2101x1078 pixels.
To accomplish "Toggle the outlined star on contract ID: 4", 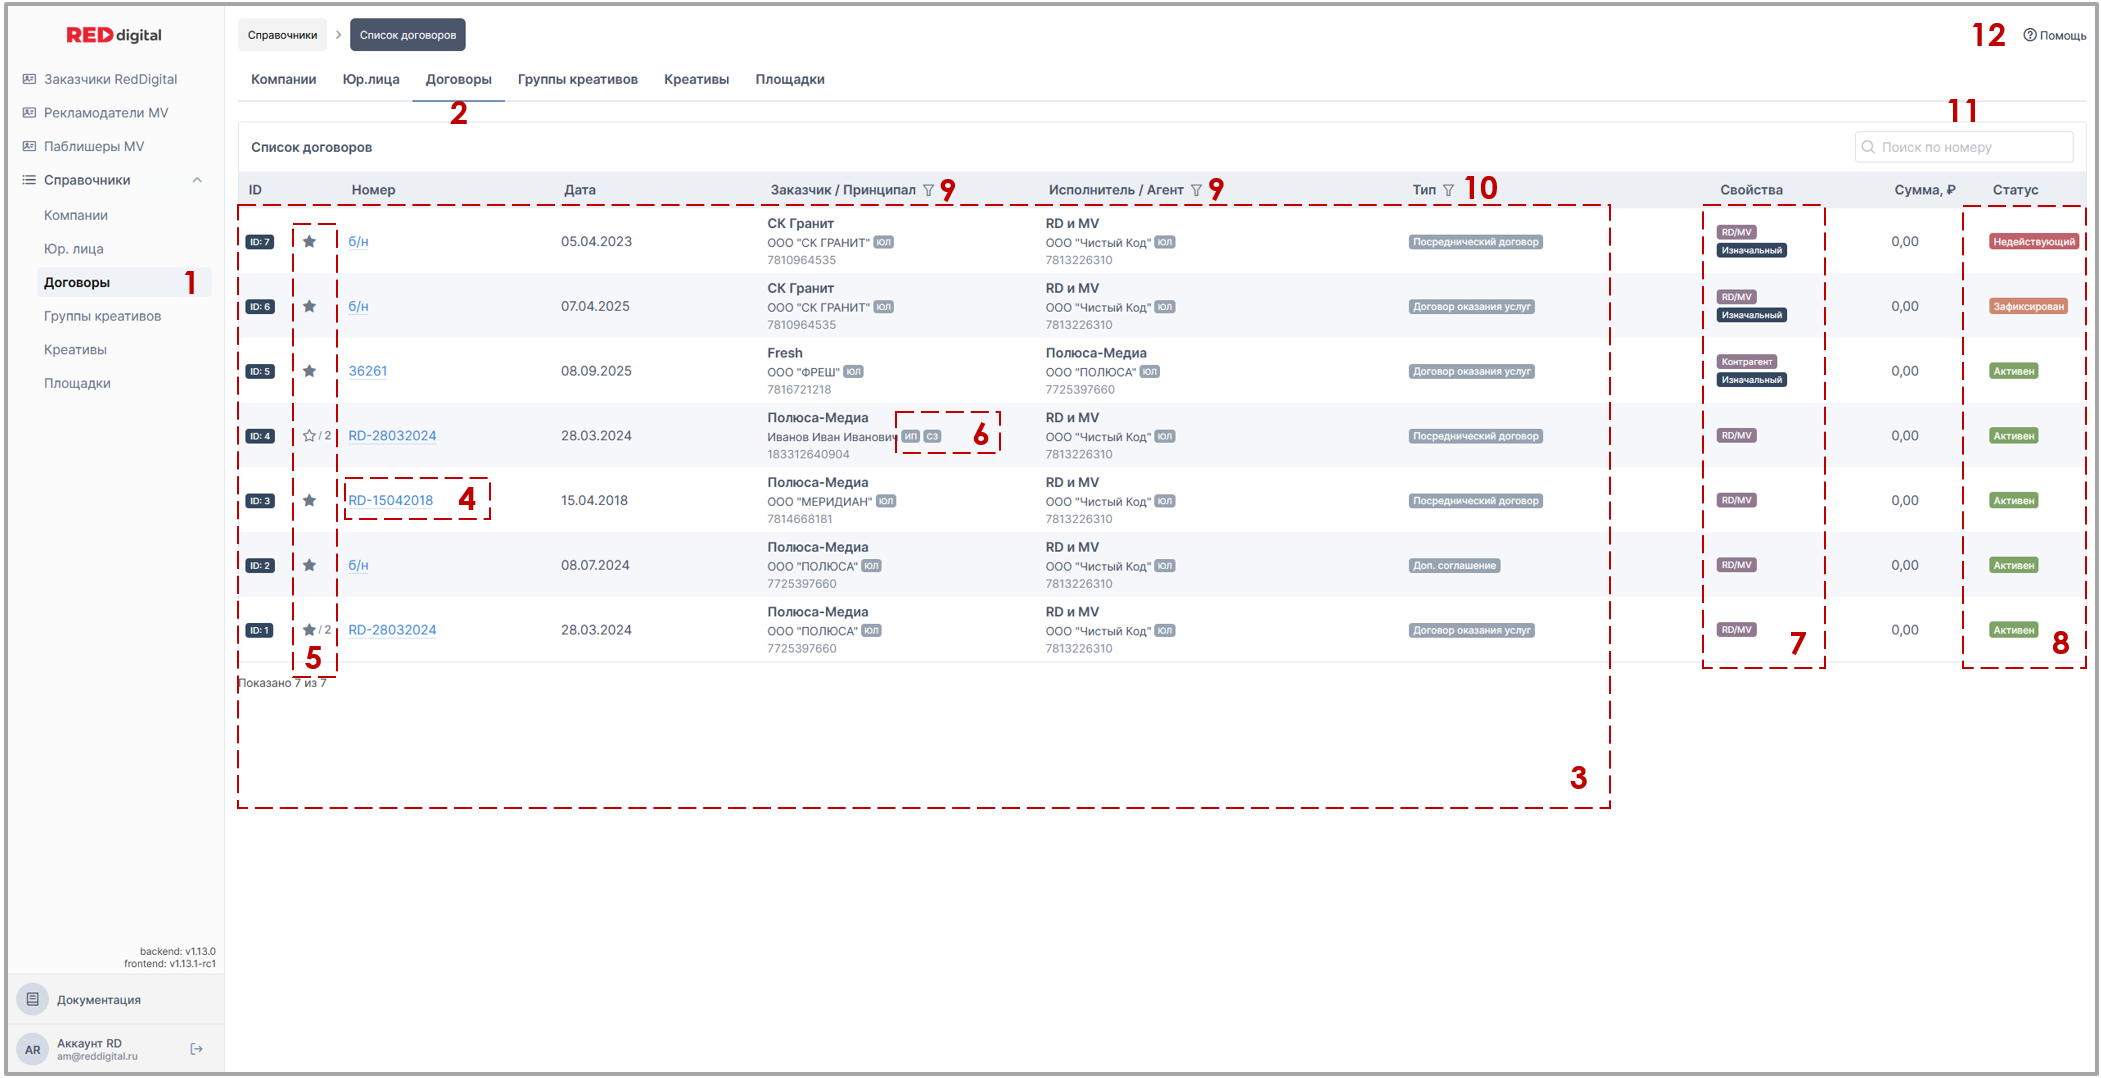I will [309, 436].
